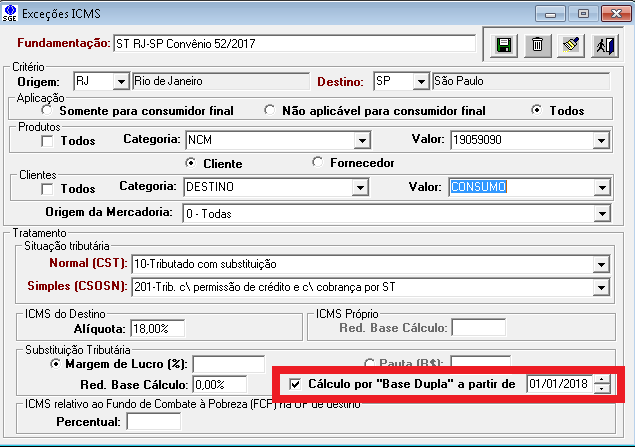
Task: Toggle the 'Cálculo por Base Dupla' checkbox
Action: click(x=294, y=384)
